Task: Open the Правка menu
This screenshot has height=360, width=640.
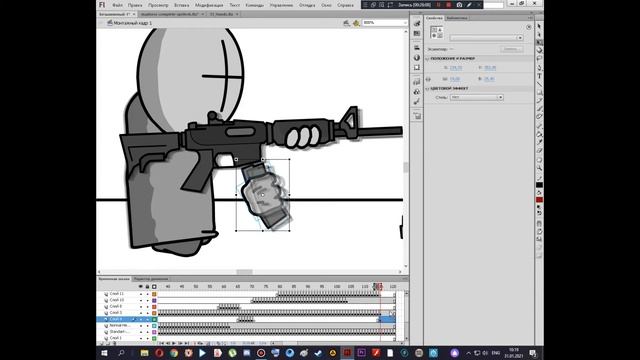Action: coord(135,5)
